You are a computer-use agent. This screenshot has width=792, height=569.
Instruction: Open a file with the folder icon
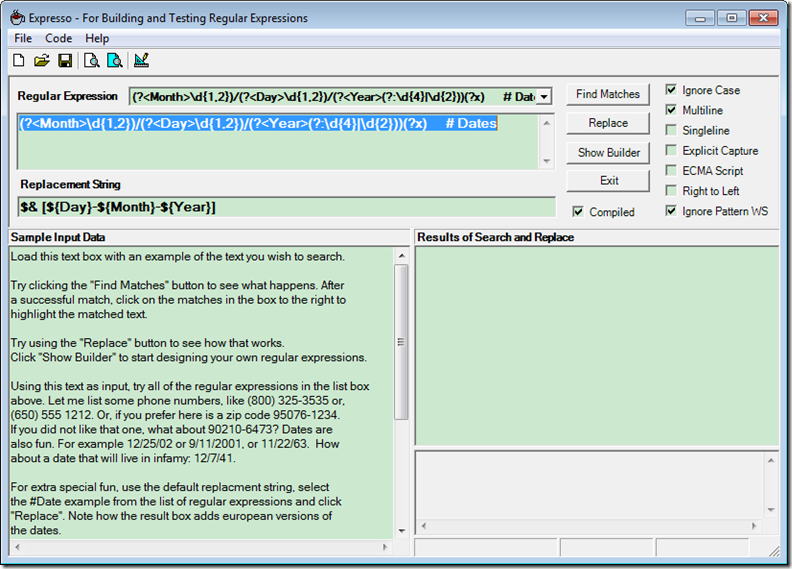pyautogui.click(x=42, y=61)
